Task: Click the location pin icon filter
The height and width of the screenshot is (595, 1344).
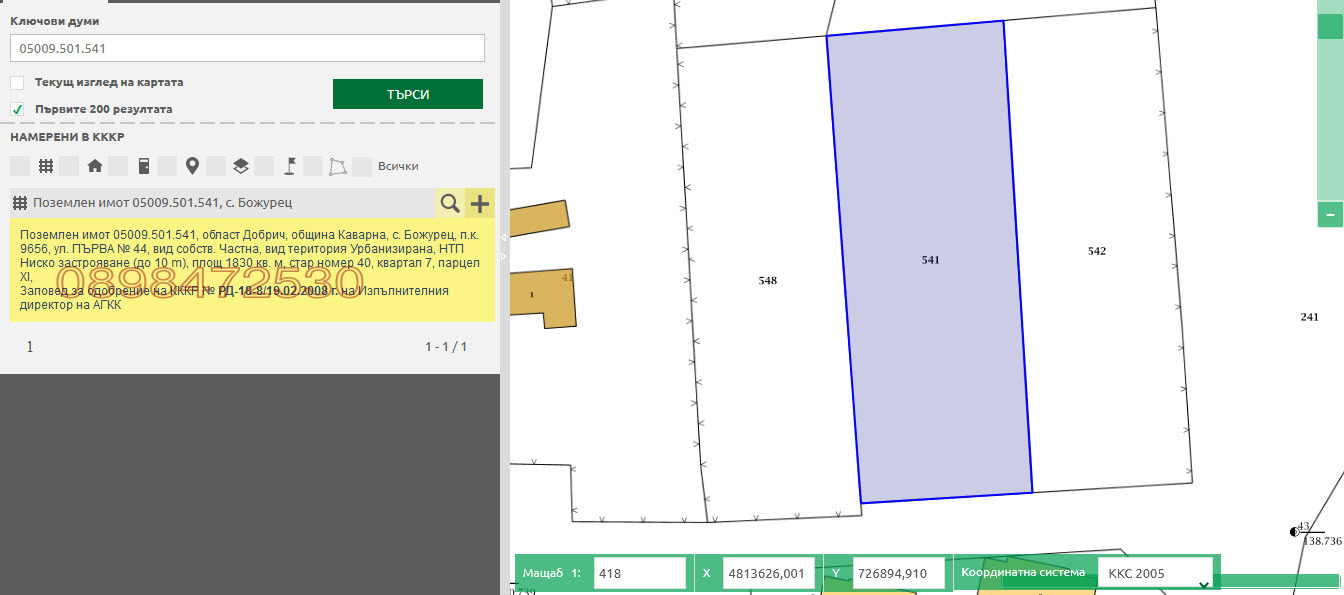Action: pyautogui.click(x=192, y=166)
